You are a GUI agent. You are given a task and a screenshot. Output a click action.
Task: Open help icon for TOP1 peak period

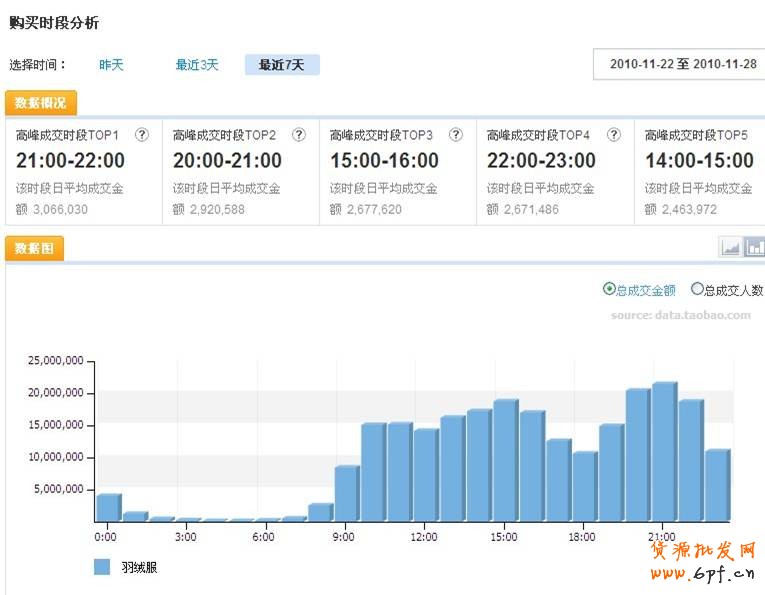pos(141,135)
